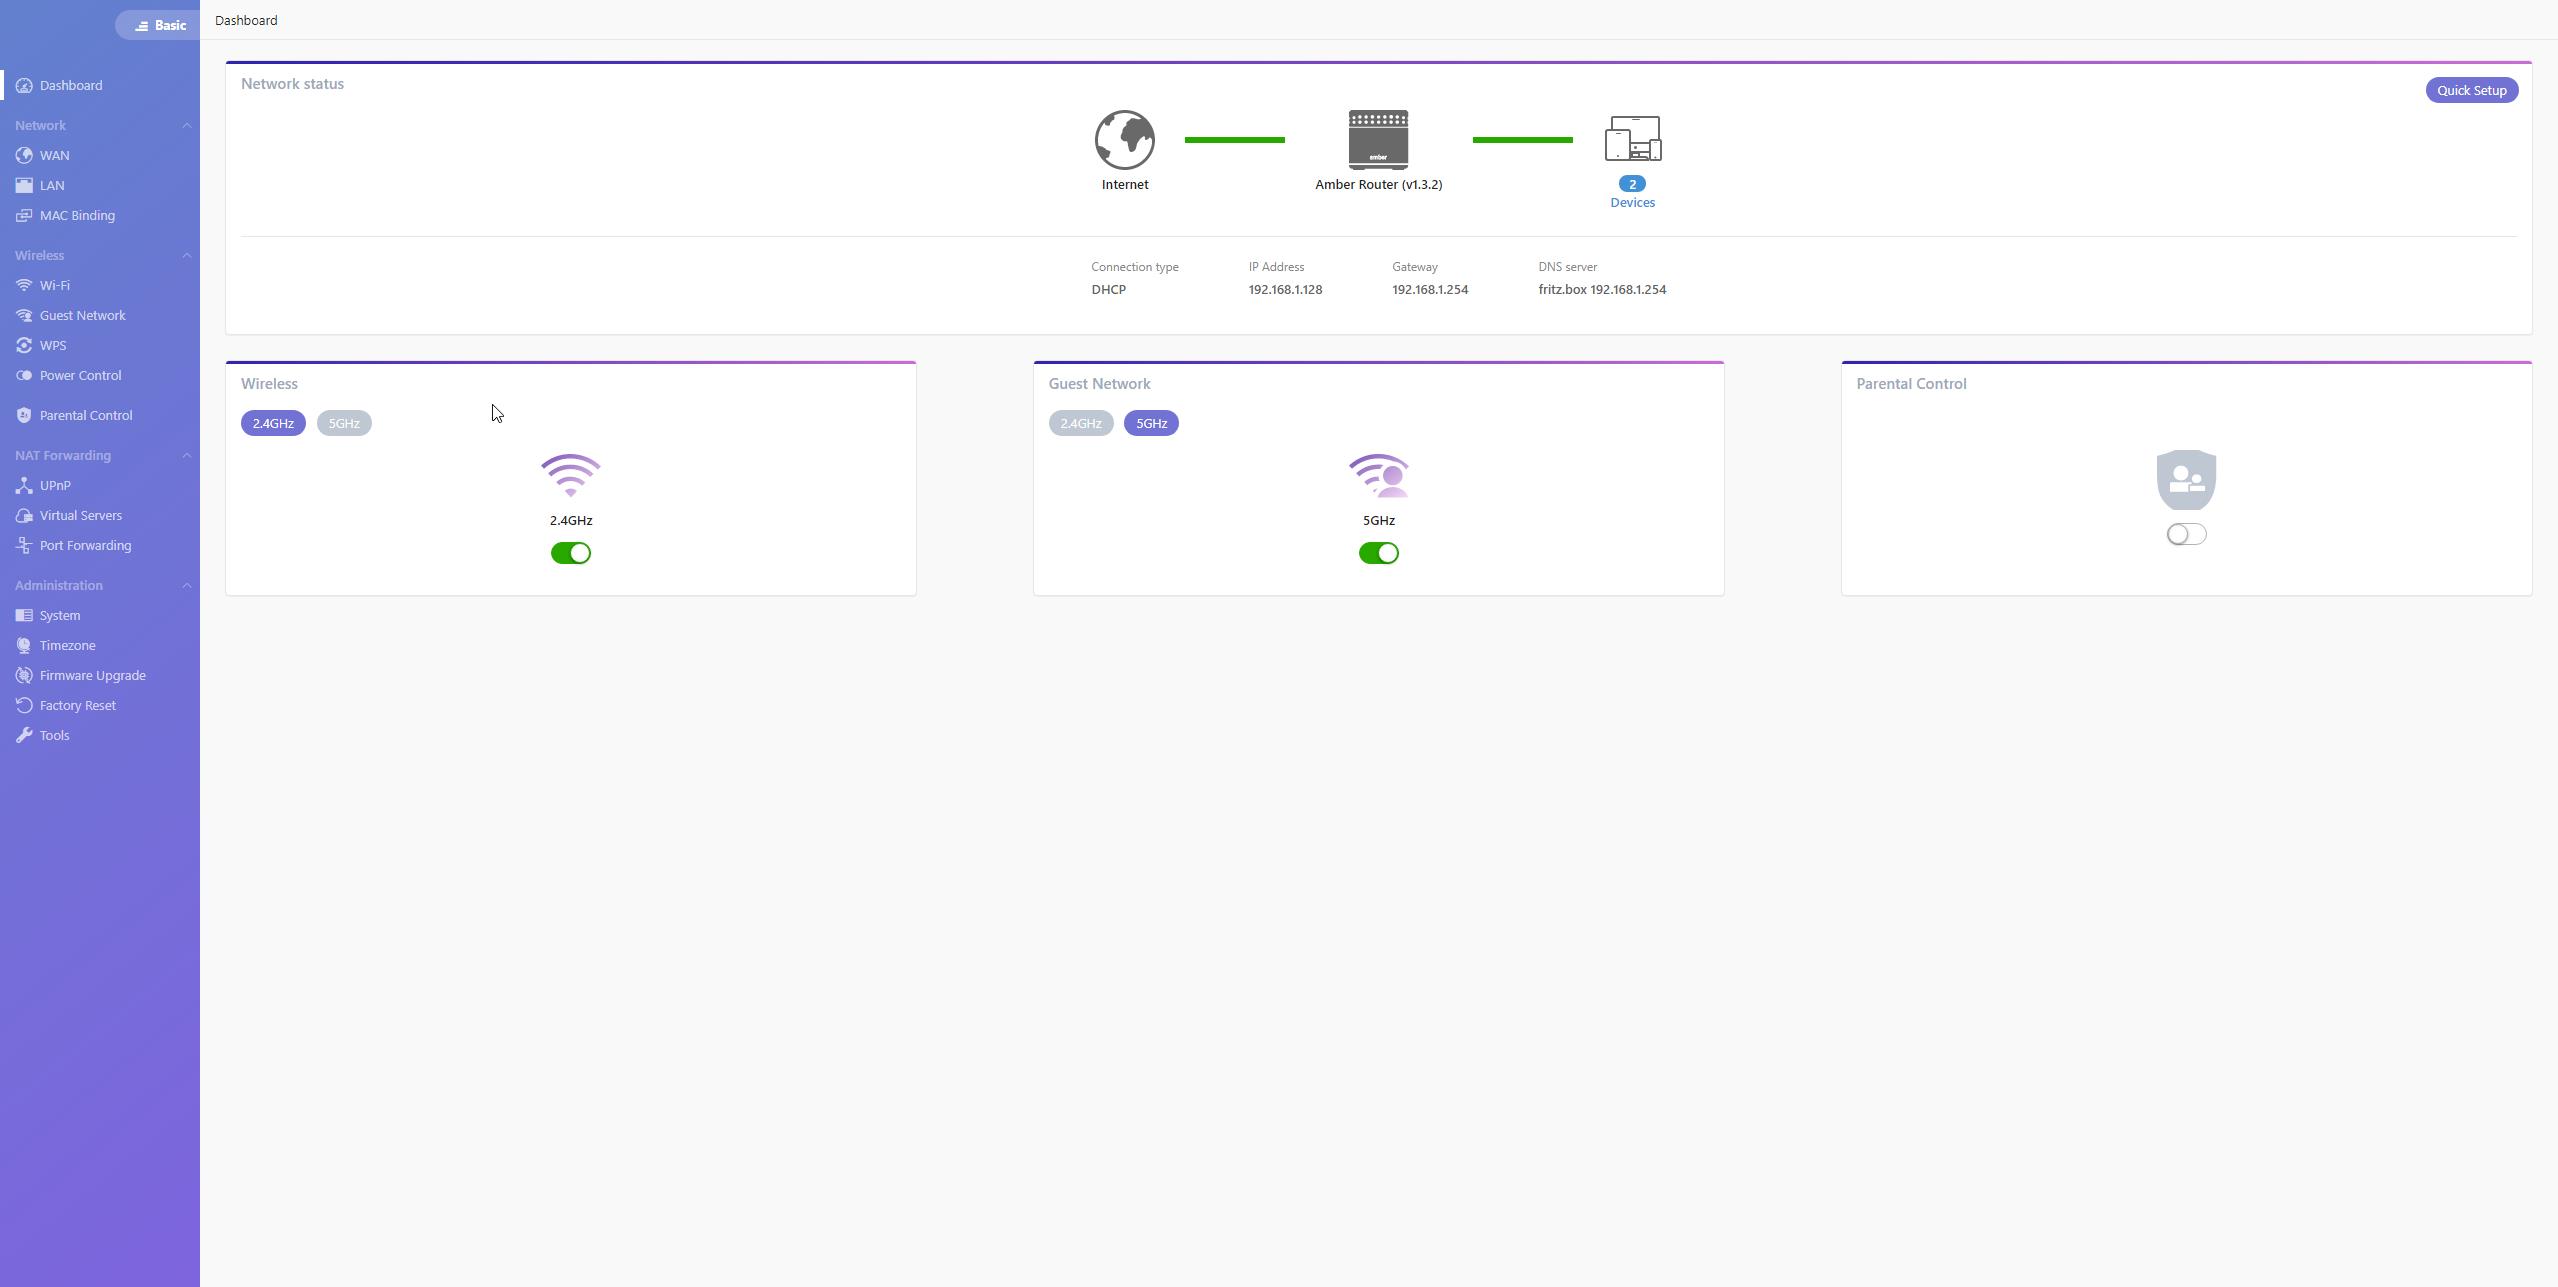Click the Internet globe icon
The width and height of the screenshot is (2558, 1287).
point(1124,140)
